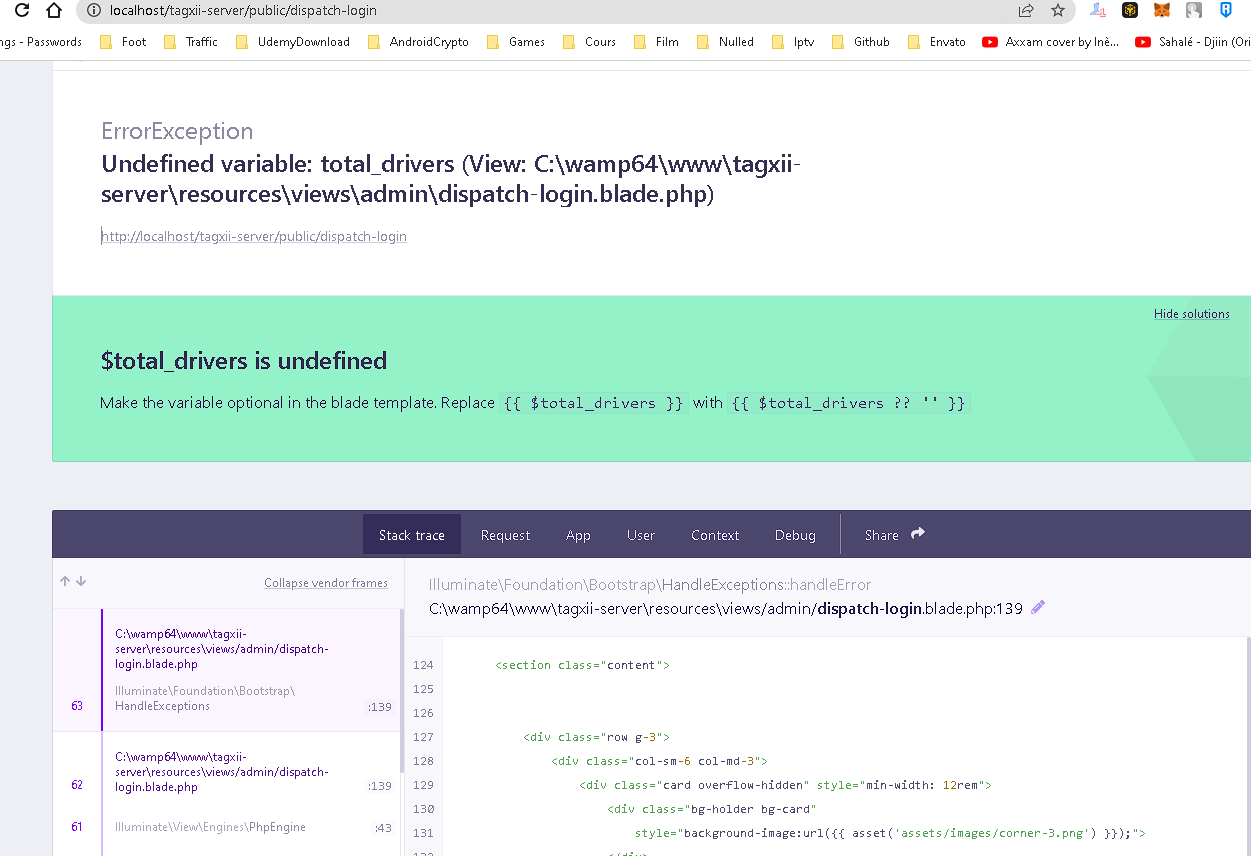Open the Github bookmarks folder
The image size is (1251, 856).
click(860, 42)
